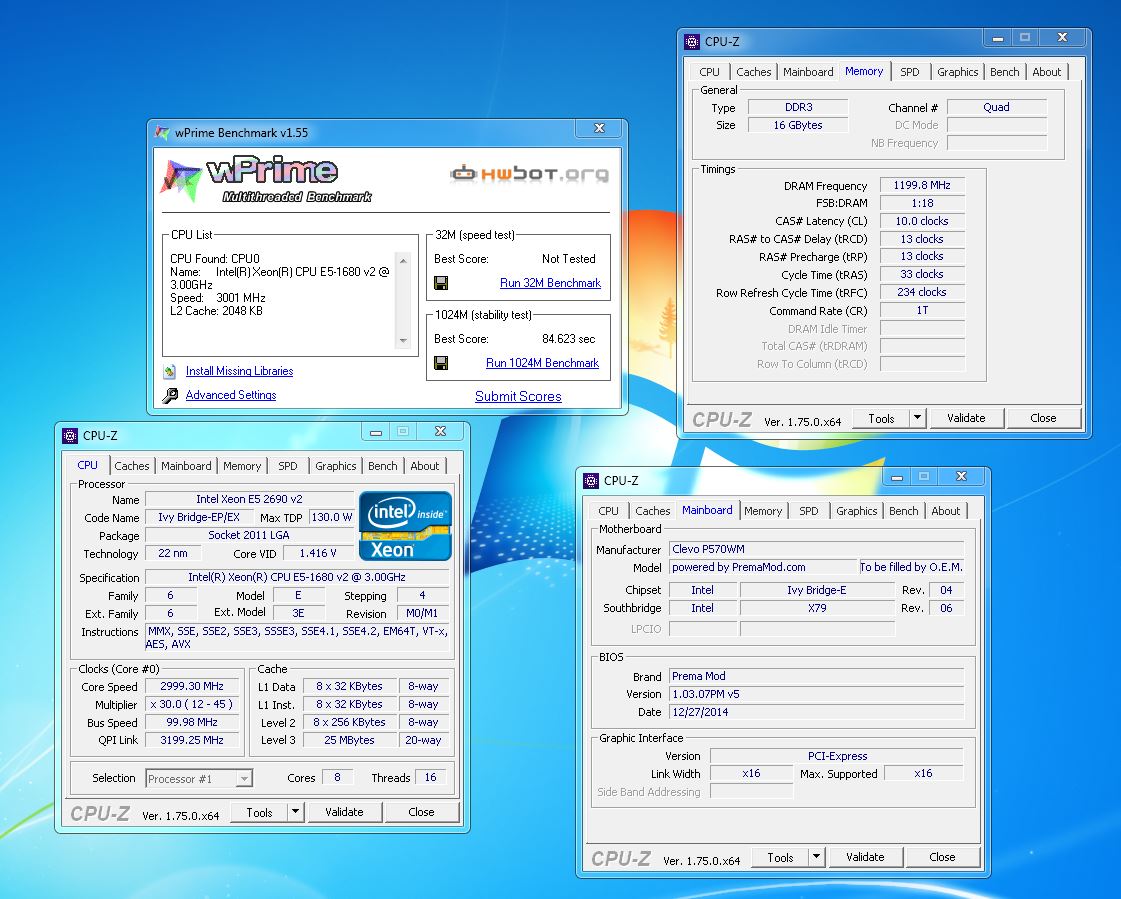Click the BIOS Version field 1.03.07PM v5
Image resolution: width=1121 pixels, height=899 pixels.
[816, 694]
